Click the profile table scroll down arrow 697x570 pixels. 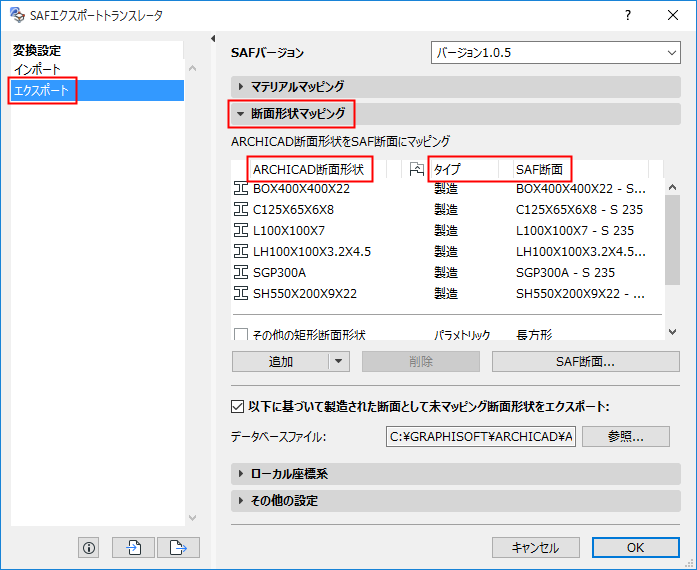coord(673,332)
